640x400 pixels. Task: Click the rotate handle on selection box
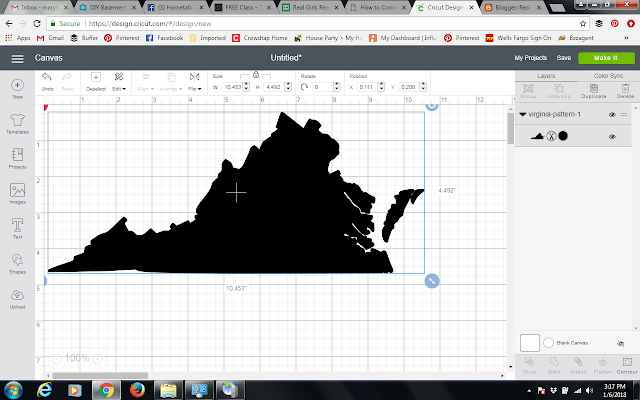pyautogui.click(x=432, y=106)
